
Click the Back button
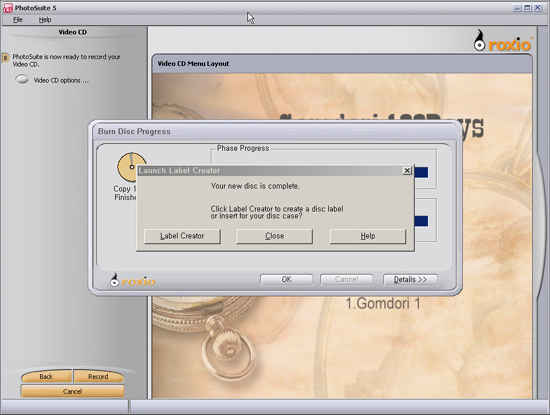point(46,376)
